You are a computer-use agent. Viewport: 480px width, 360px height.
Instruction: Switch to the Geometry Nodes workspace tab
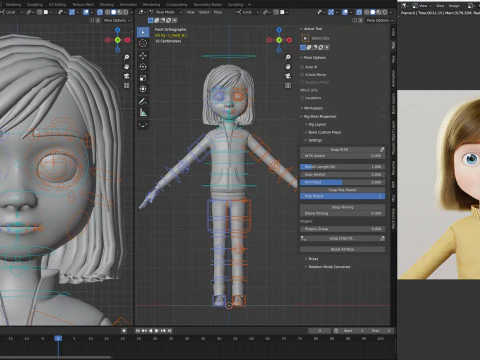[208, 5]
